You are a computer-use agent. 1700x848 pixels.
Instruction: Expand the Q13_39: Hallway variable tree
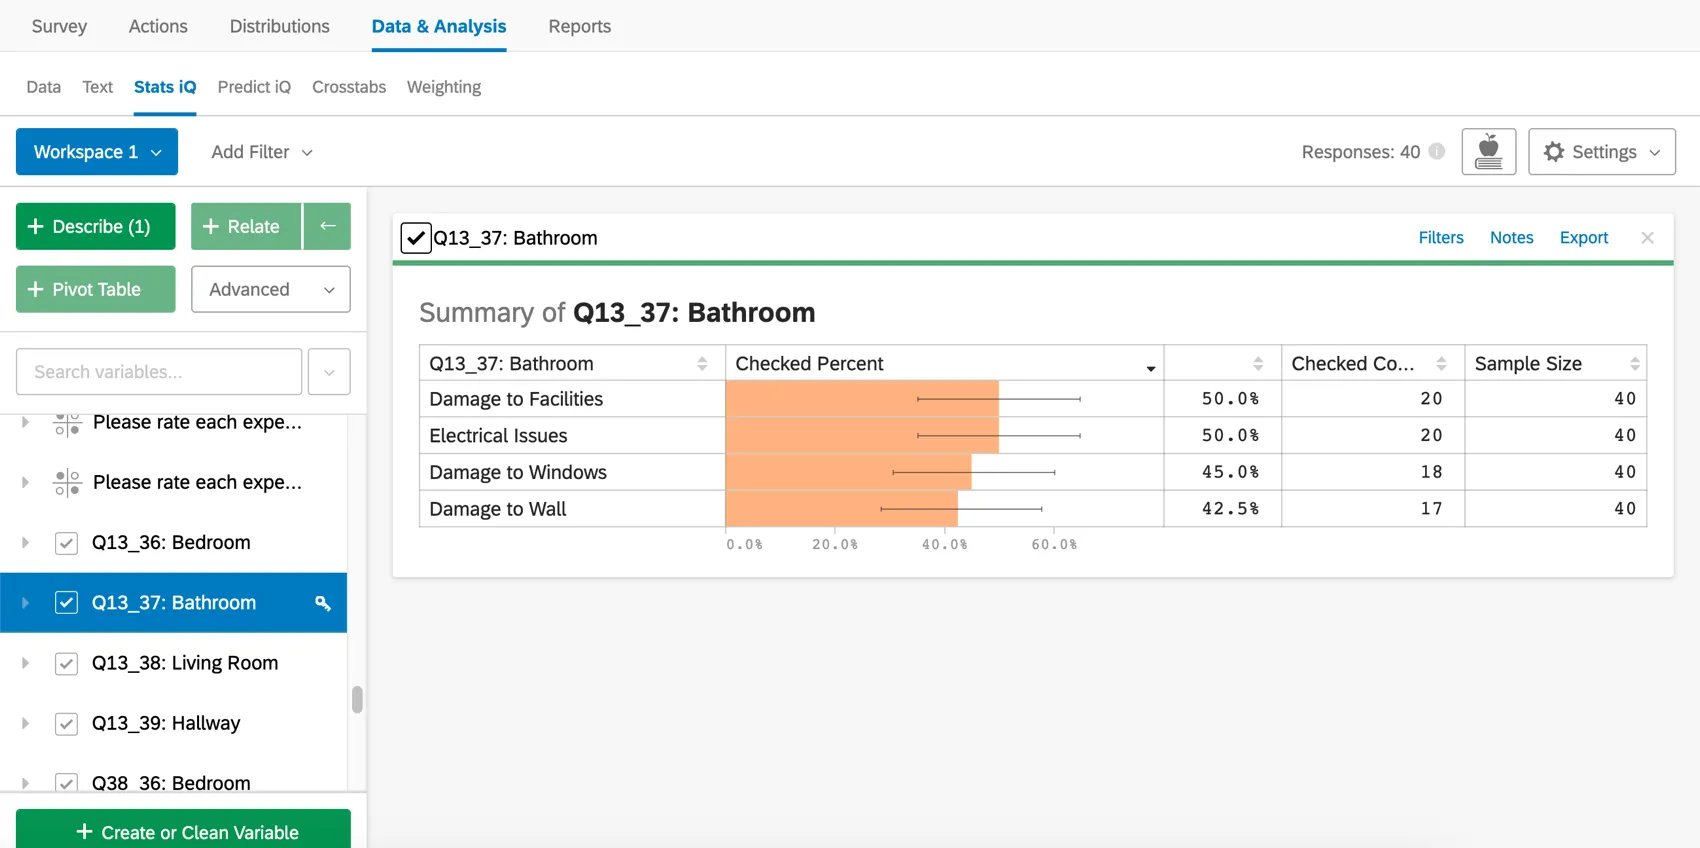pyautogui.click(x=25, y=724)
